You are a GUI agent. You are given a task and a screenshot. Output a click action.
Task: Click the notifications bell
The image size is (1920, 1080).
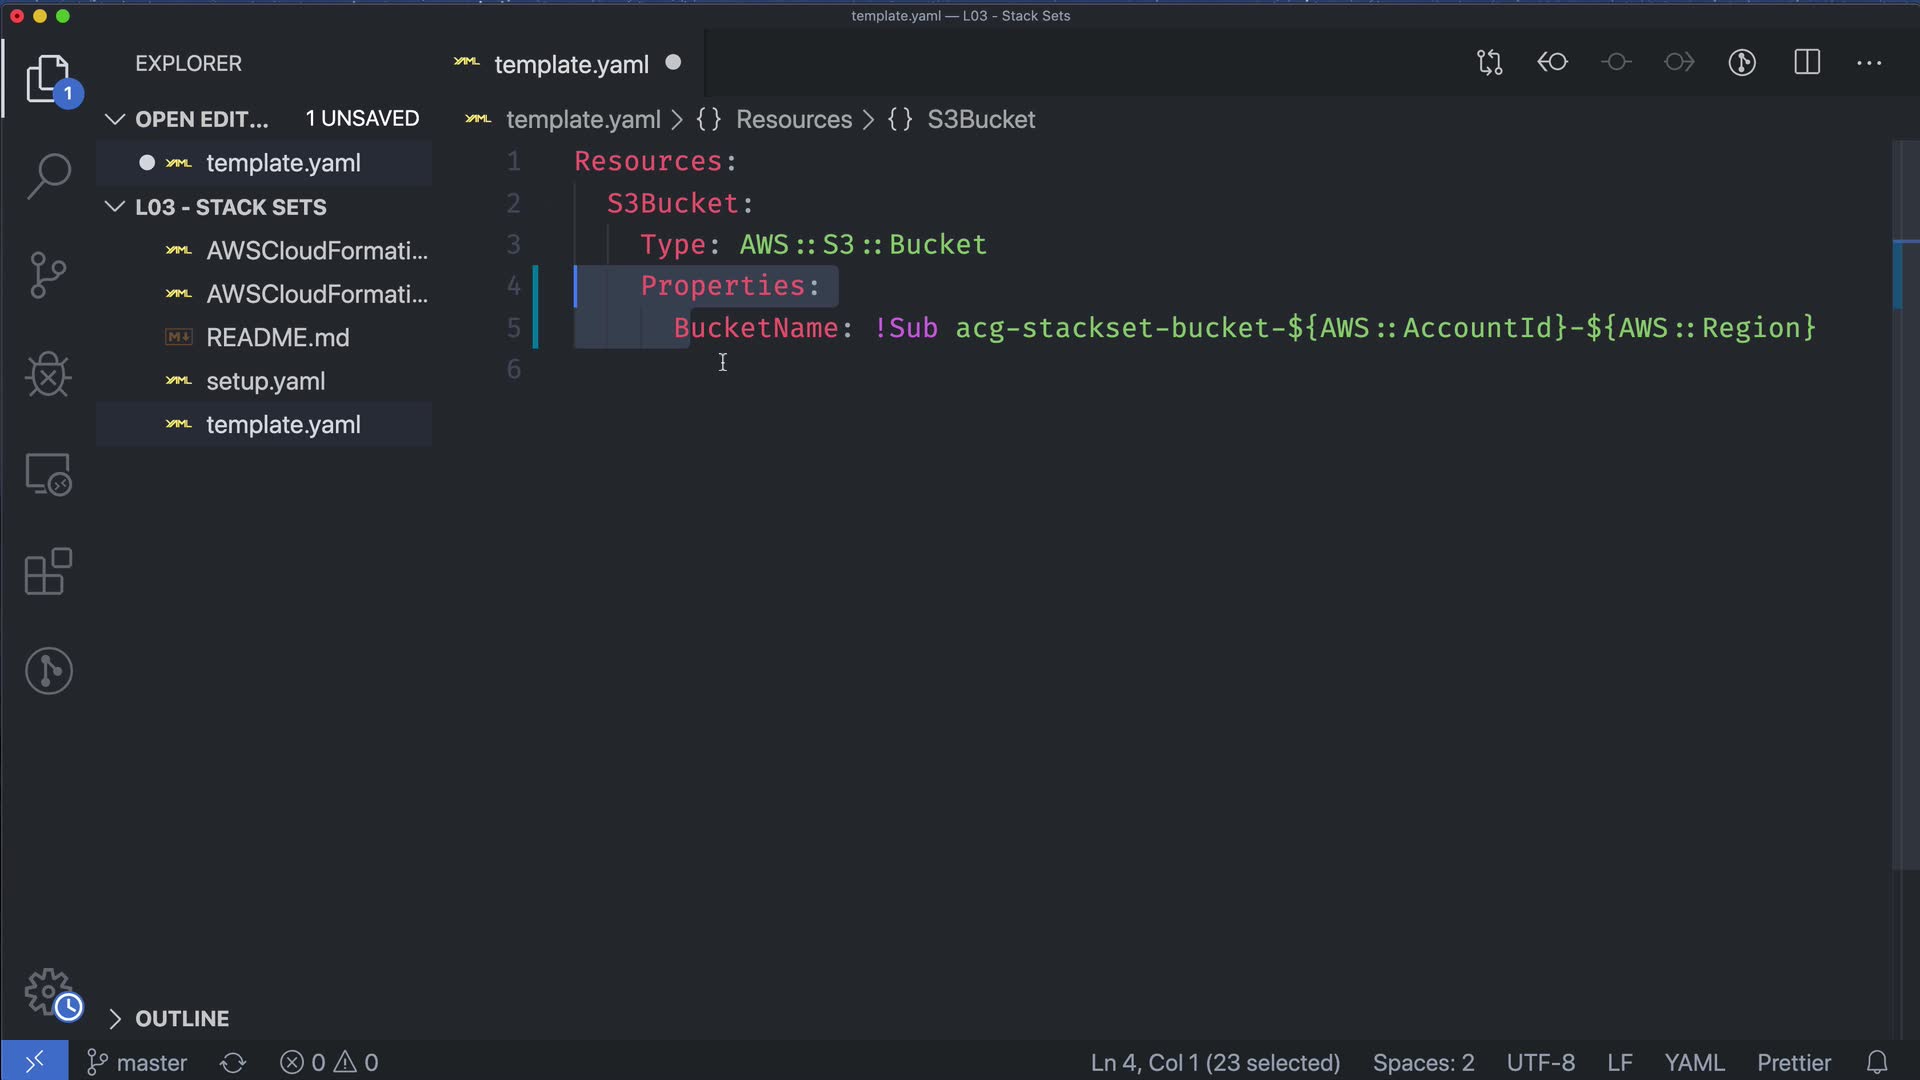tap(1877, 1062)
